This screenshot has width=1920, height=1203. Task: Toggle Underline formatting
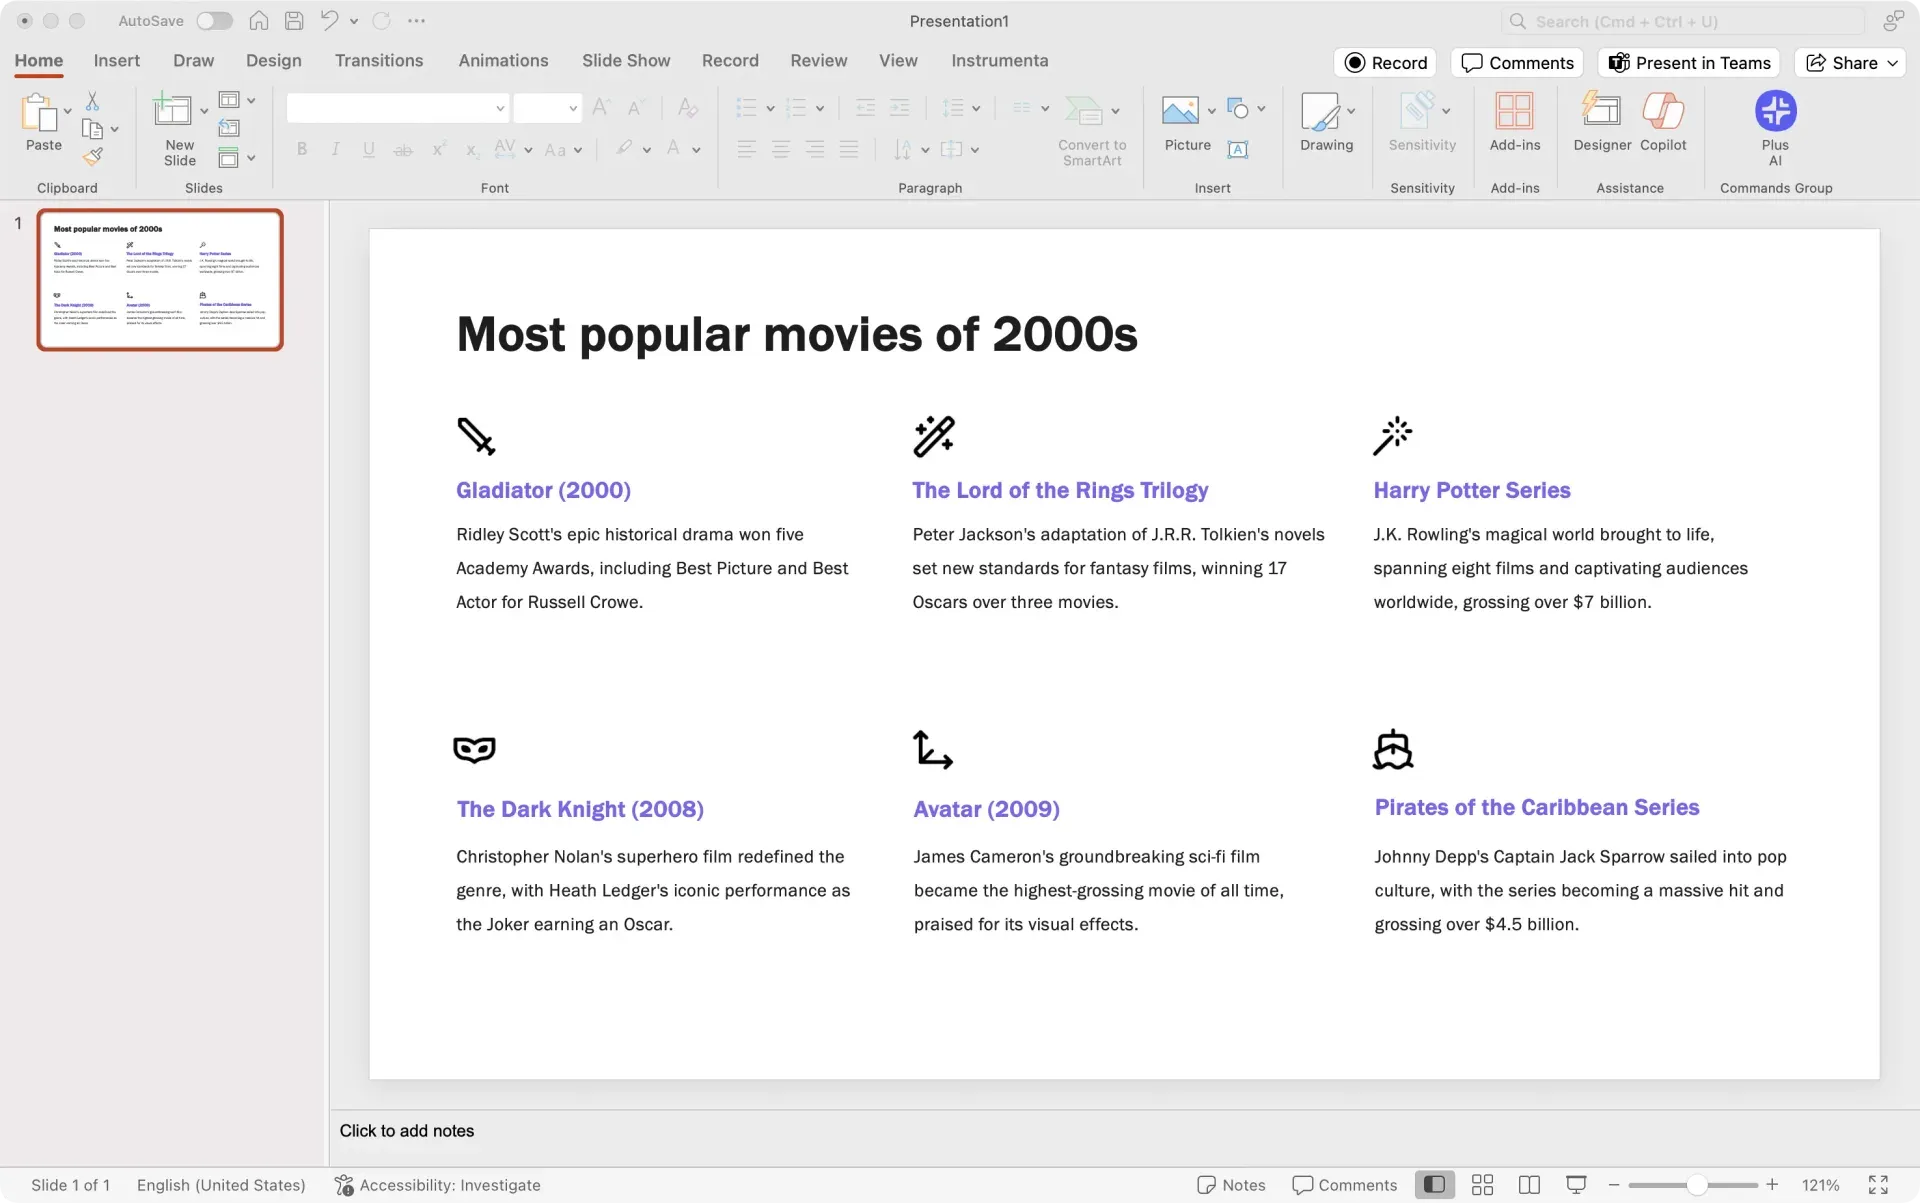[x=369, y=149]
